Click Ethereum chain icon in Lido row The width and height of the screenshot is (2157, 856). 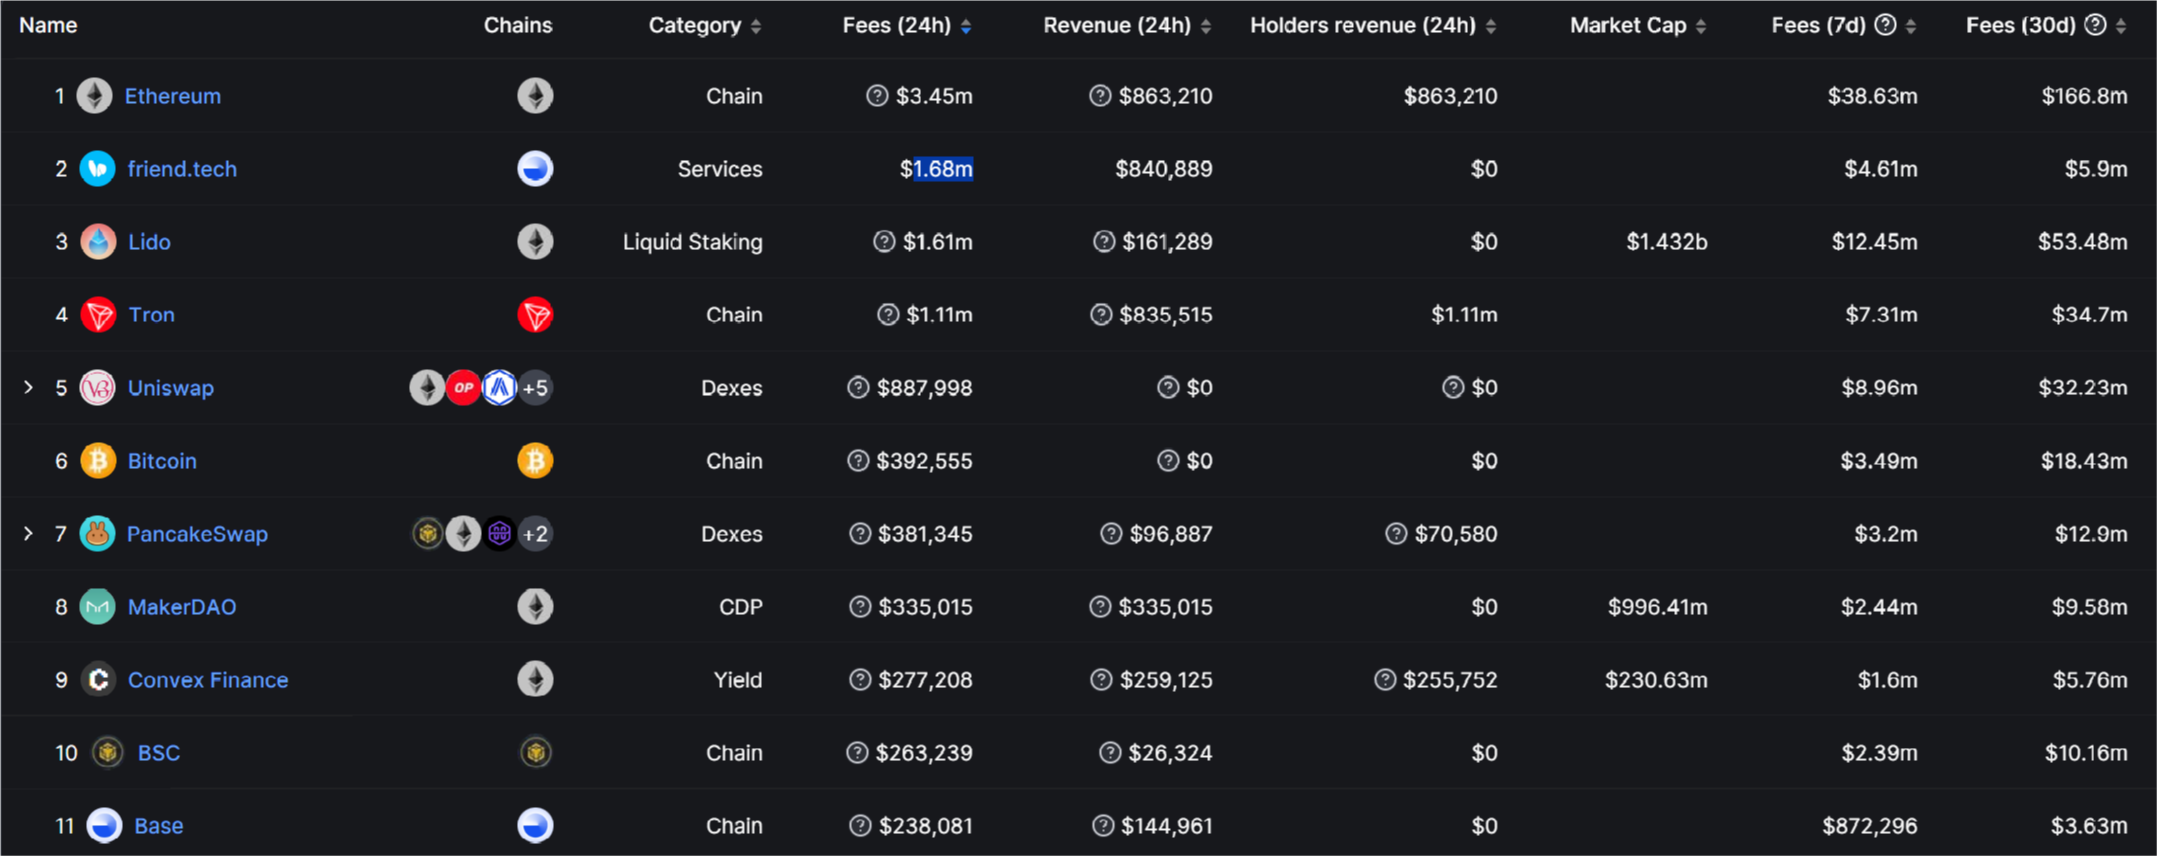pos(535,242)
